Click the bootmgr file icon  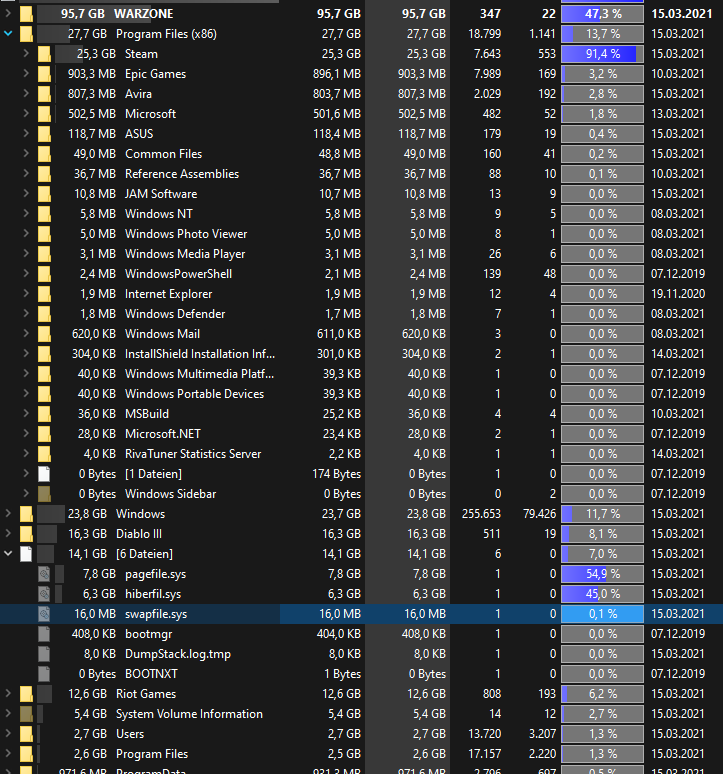coord(44,634)
